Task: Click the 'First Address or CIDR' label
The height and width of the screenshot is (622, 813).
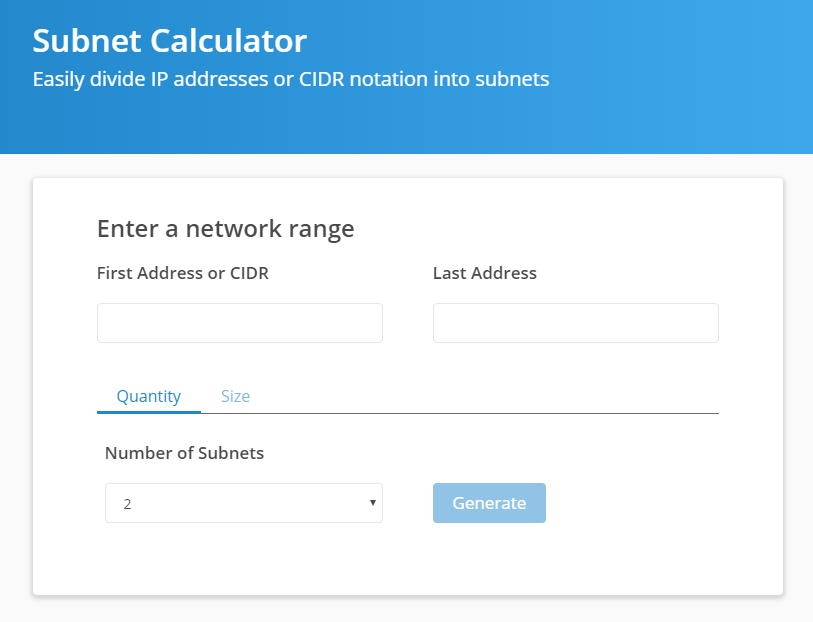Action: click(183, 273)
